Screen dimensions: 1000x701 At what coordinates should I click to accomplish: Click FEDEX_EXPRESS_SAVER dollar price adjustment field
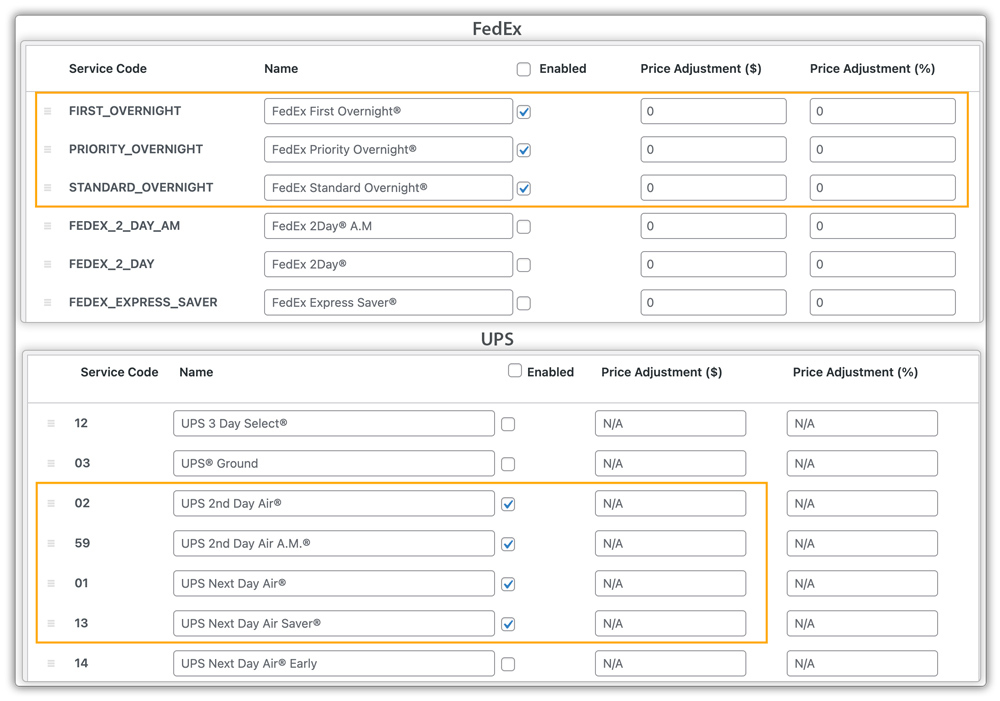(x=713, y=302)
